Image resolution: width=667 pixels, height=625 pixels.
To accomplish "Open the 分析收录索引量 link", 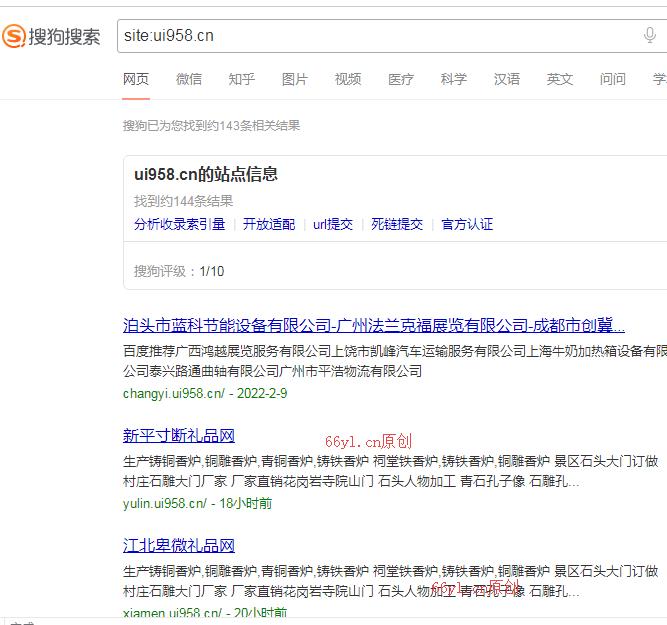I will 180,224.
